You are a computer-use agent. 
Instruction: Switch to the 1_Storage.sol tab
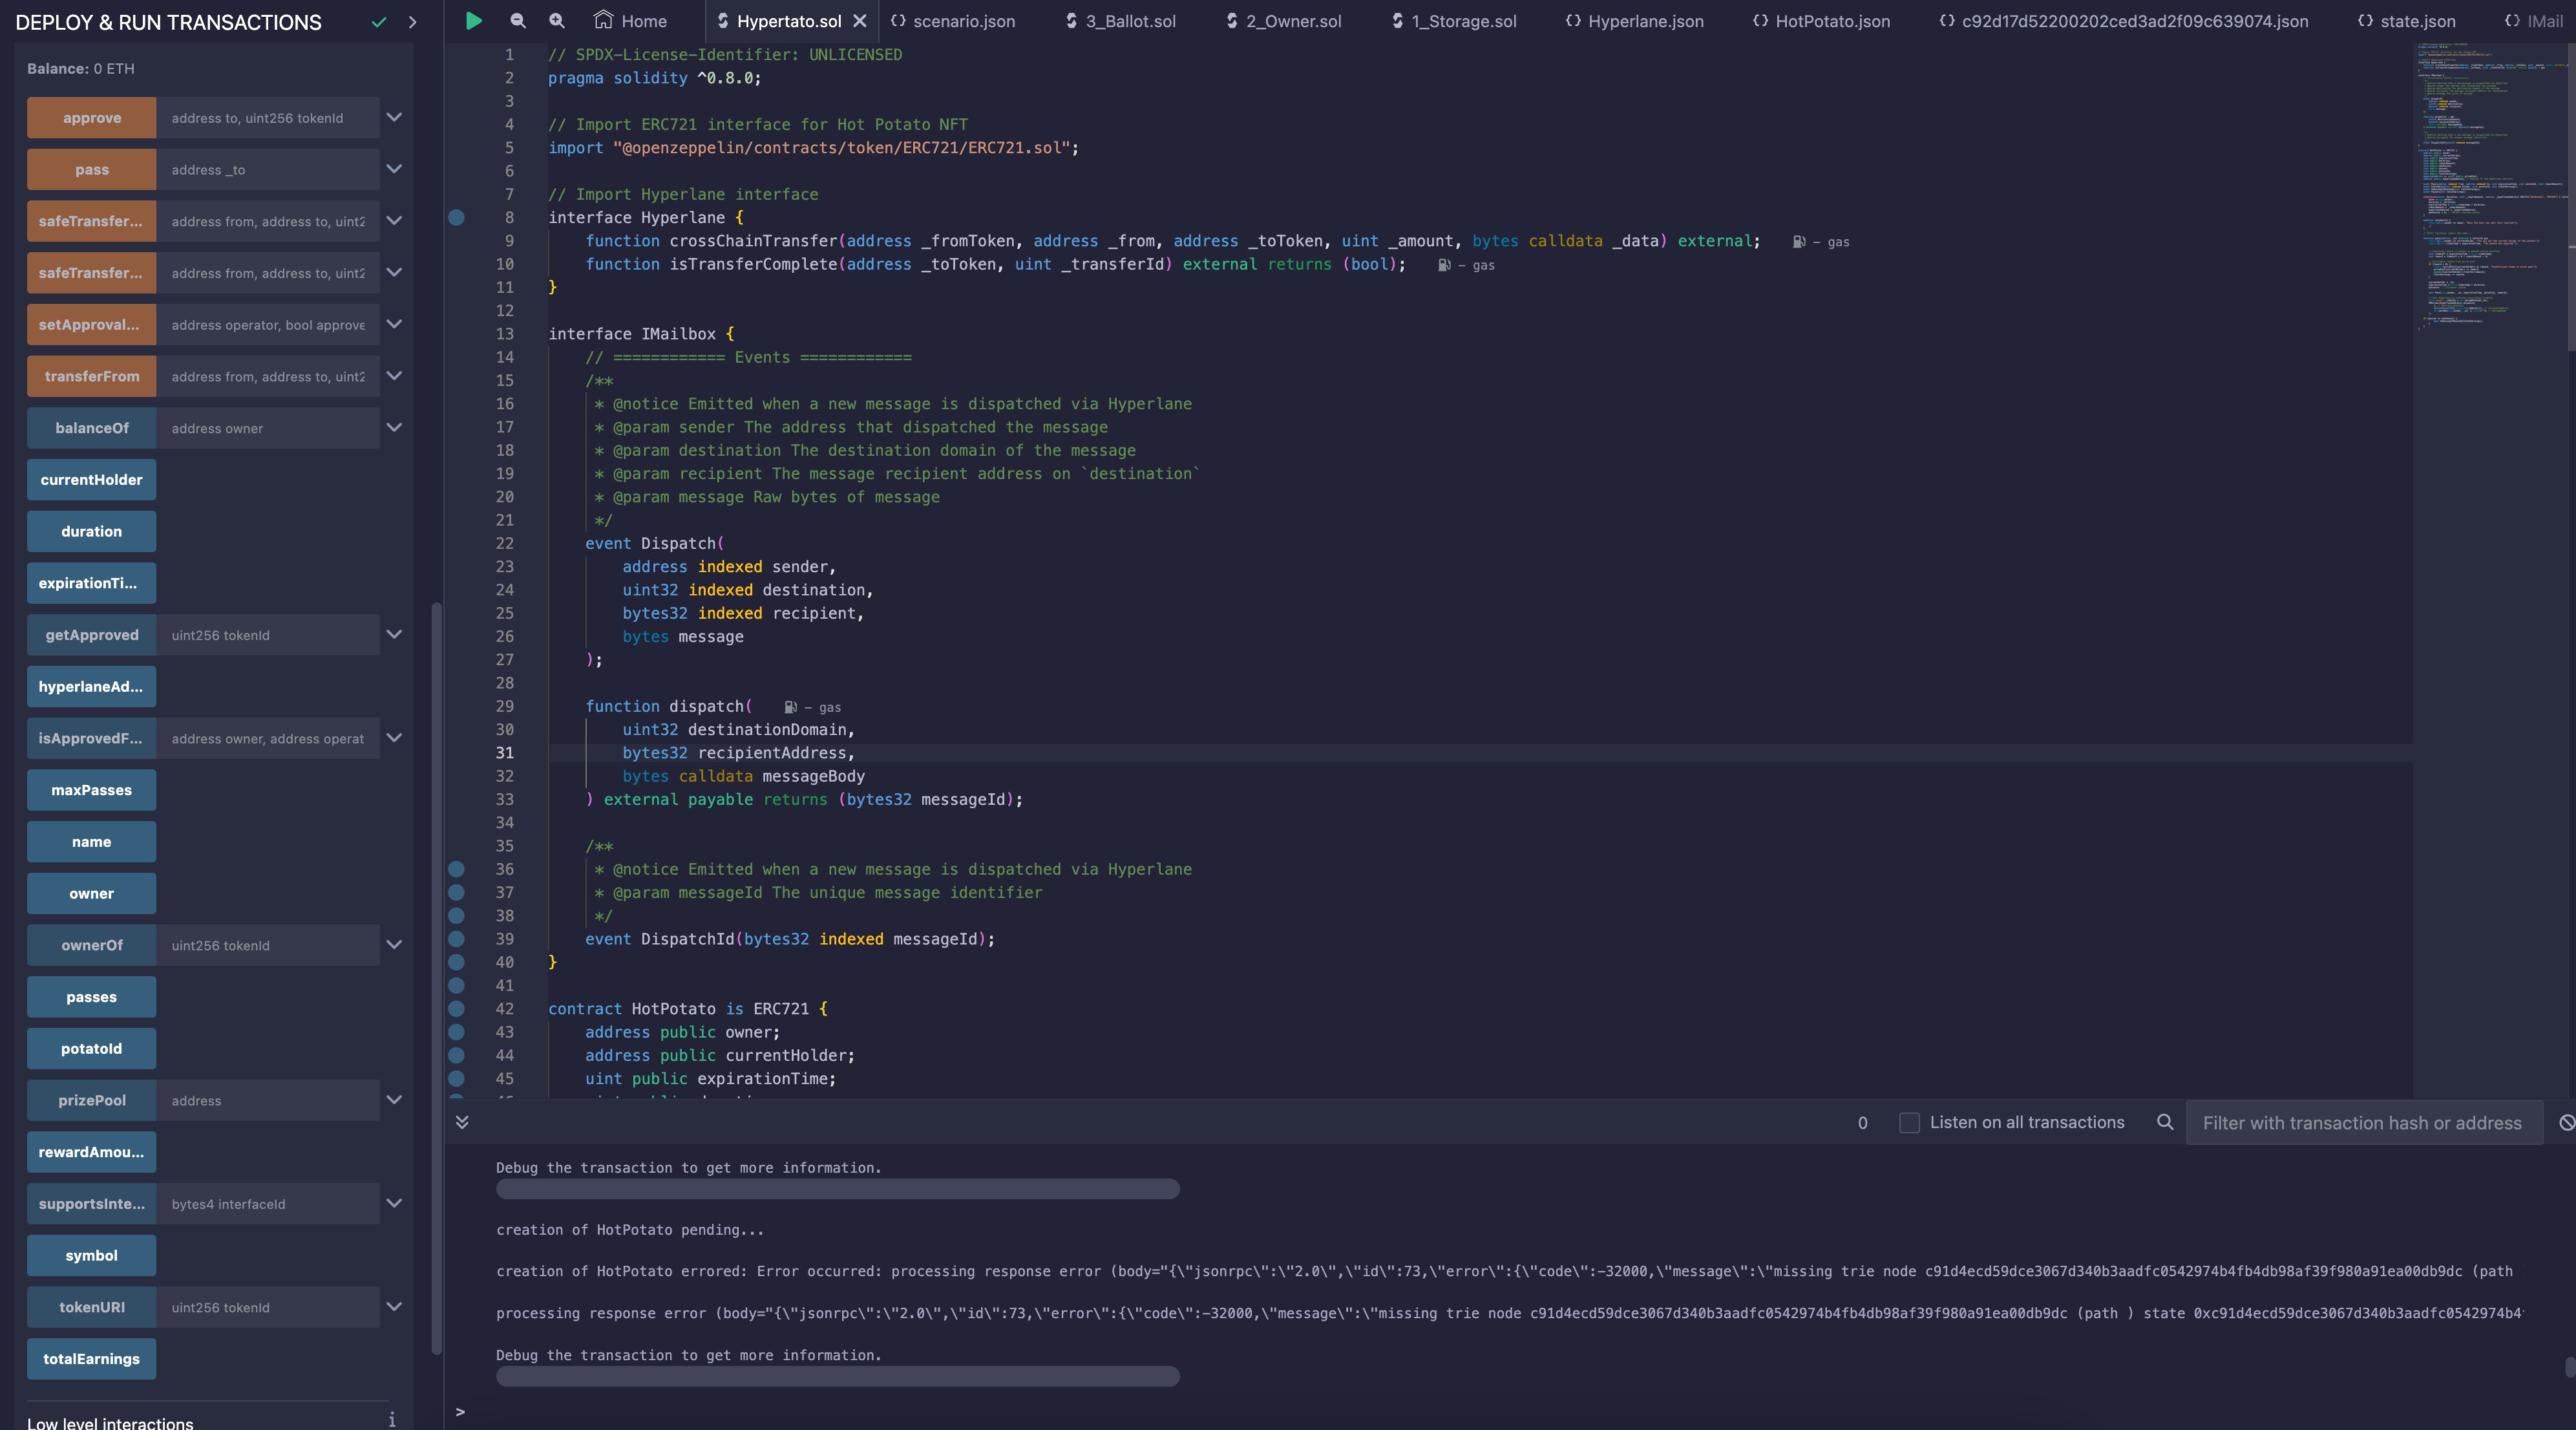[1454, 21]
